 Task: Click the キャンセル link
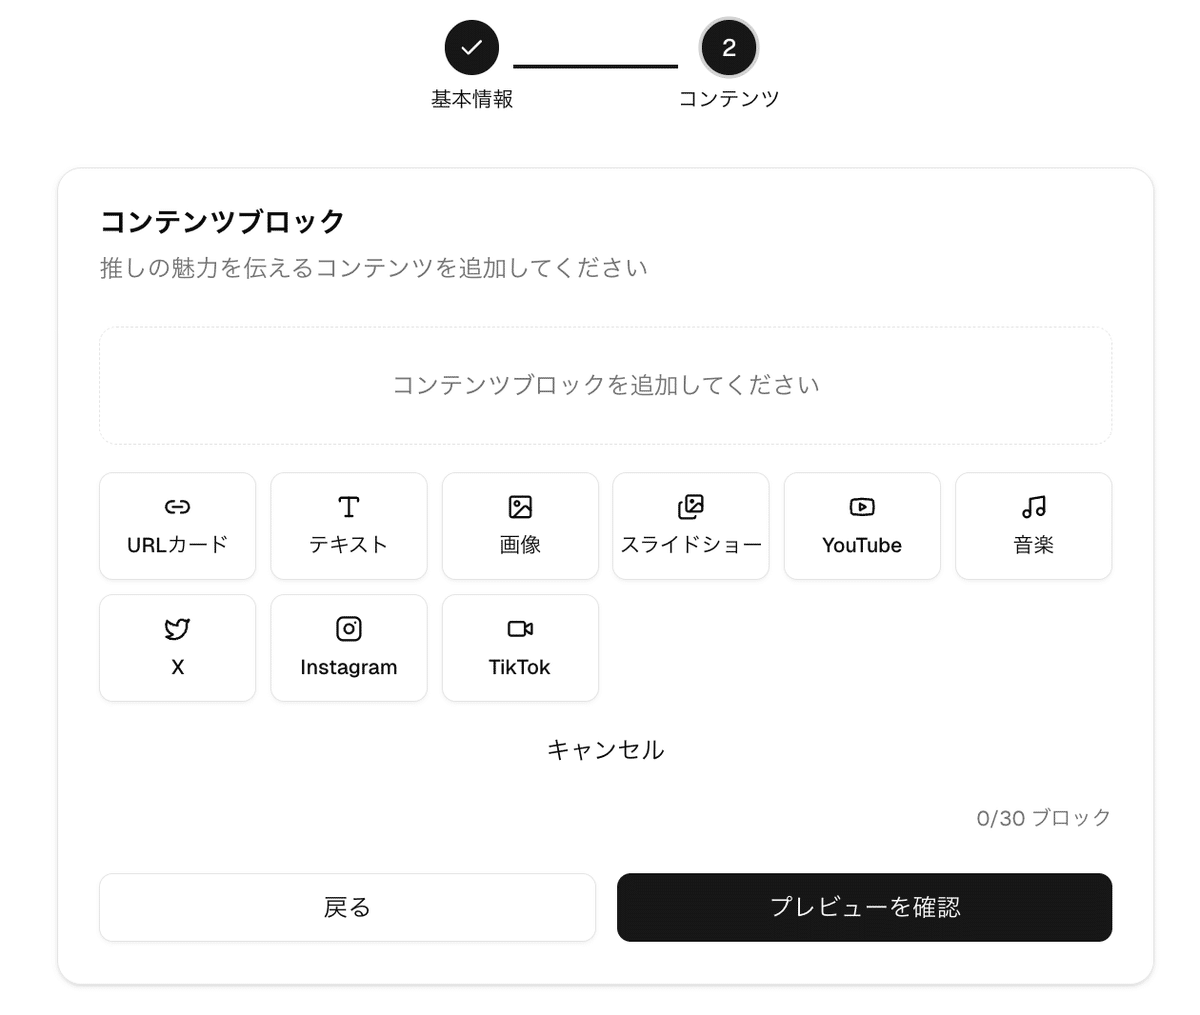click(605, 749)
